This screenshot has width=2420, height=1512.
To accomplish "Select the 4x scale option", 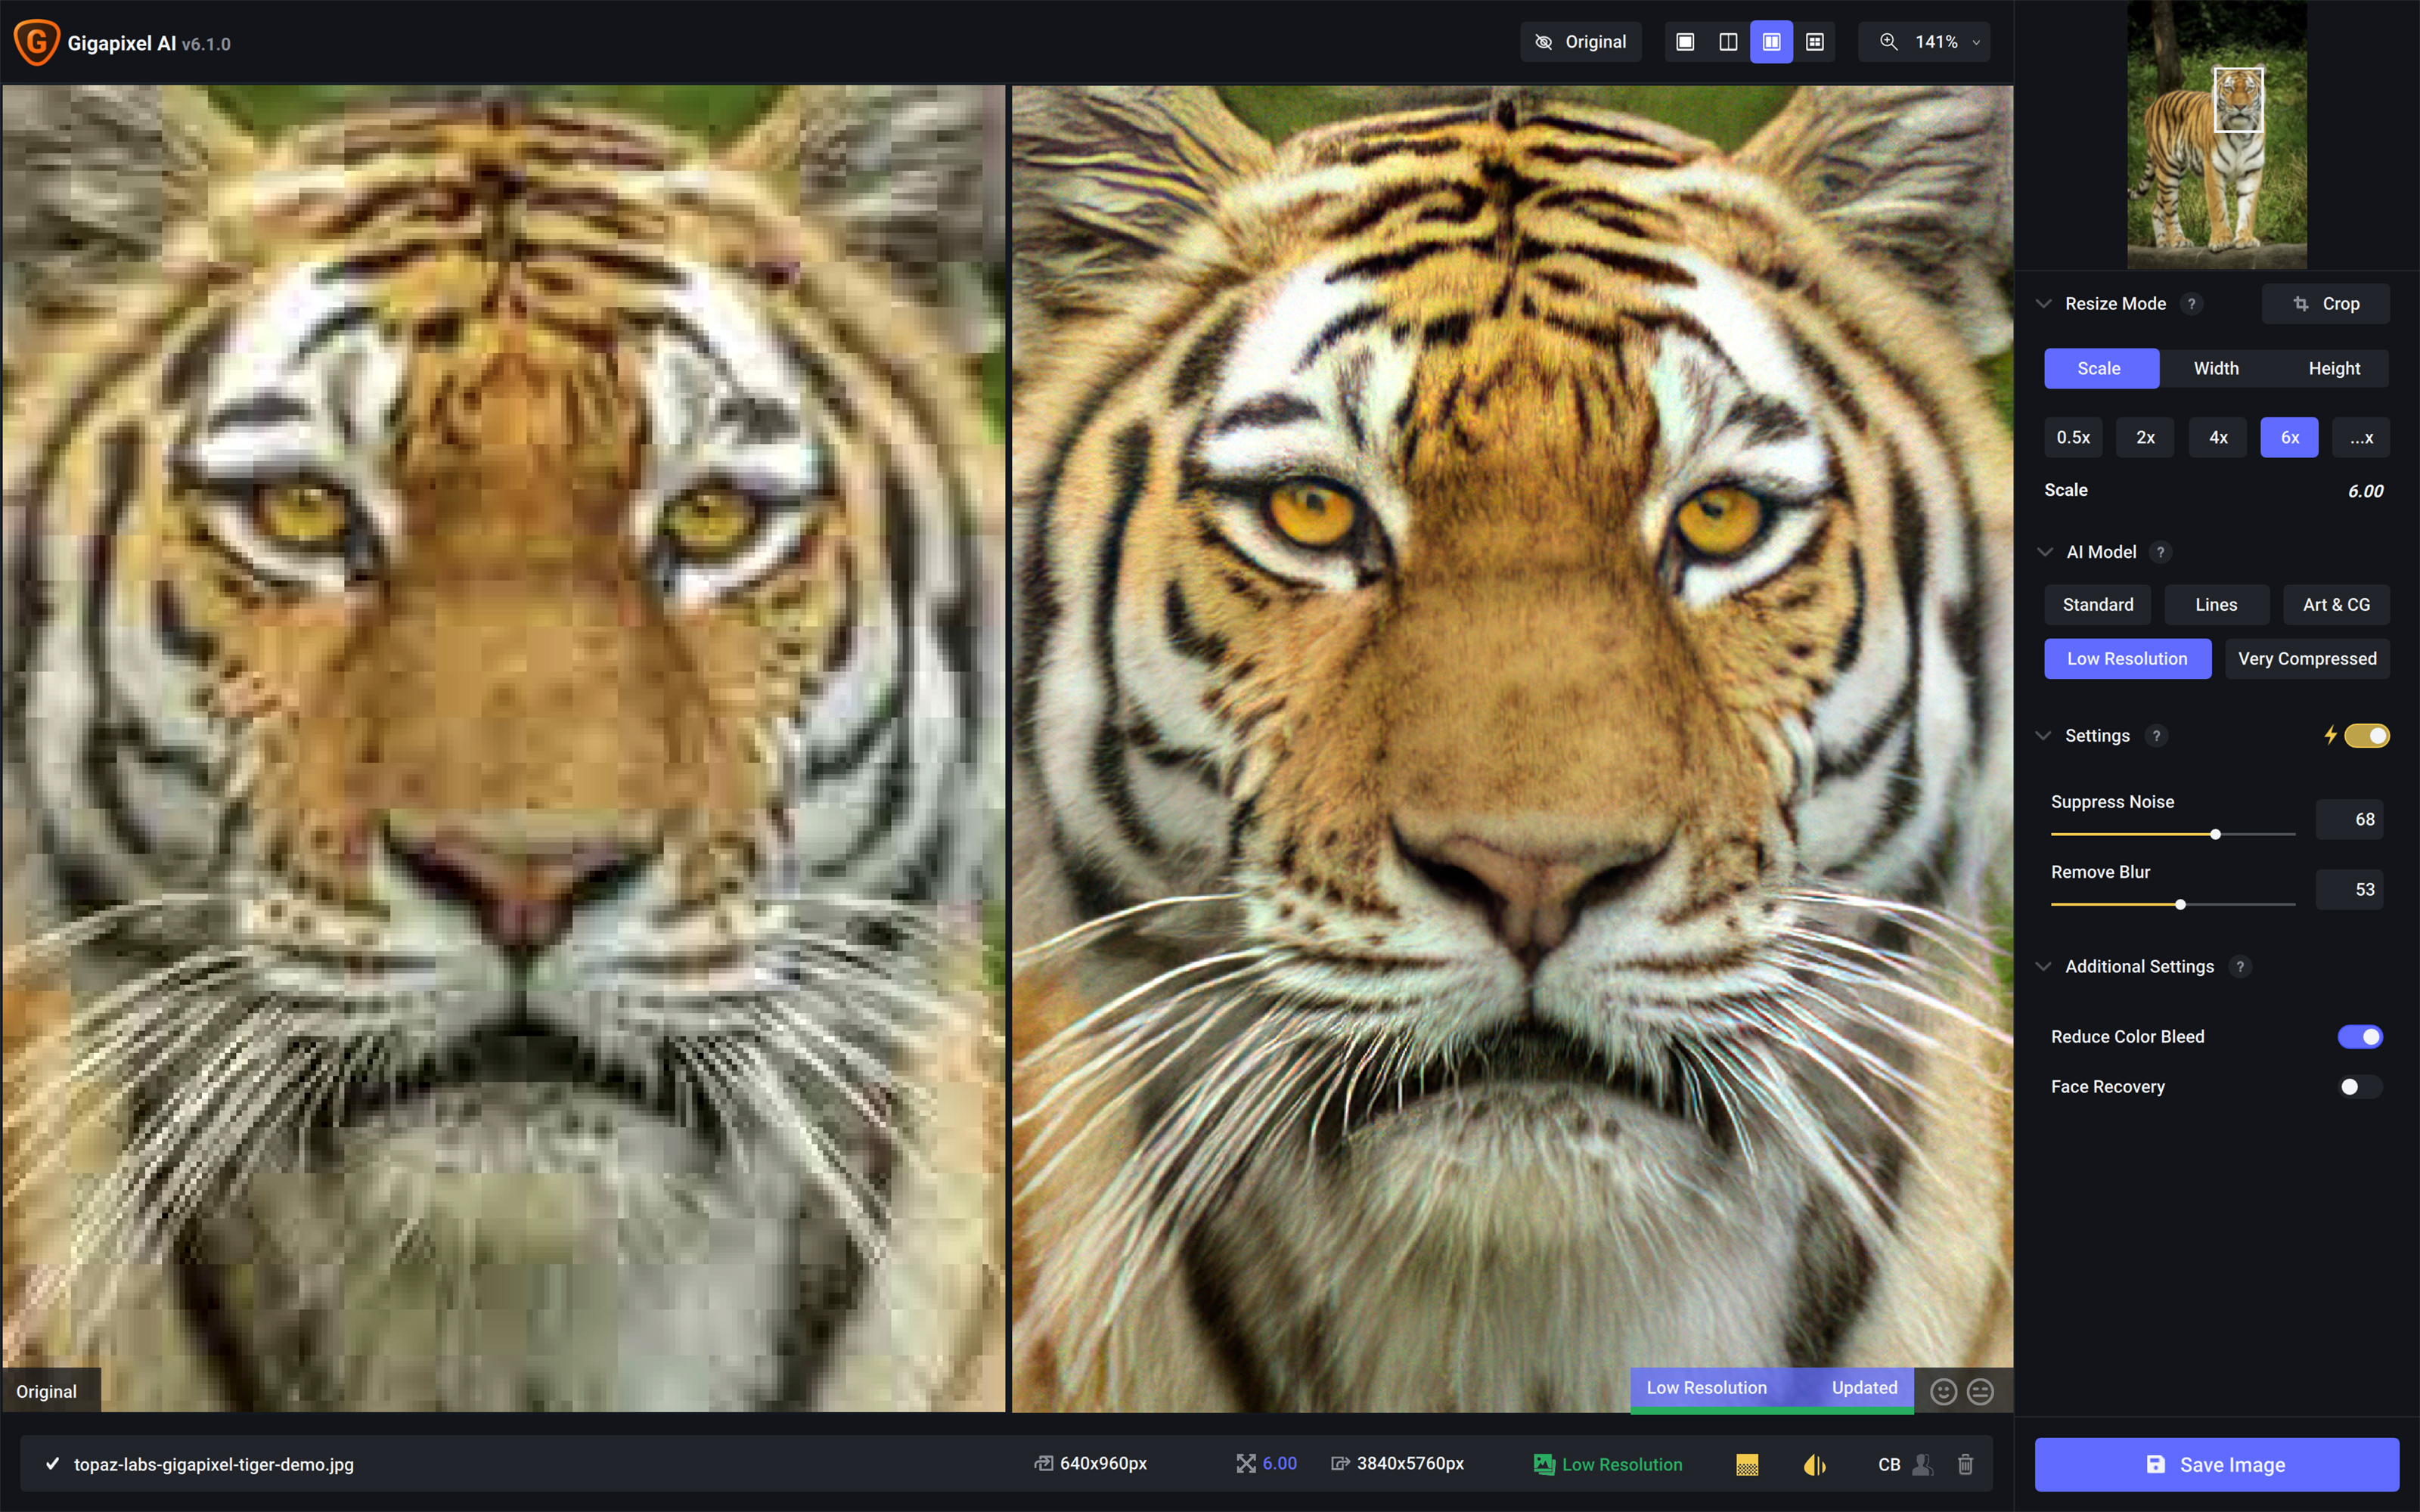I will pyautogui.click(x=2216, y=435).
